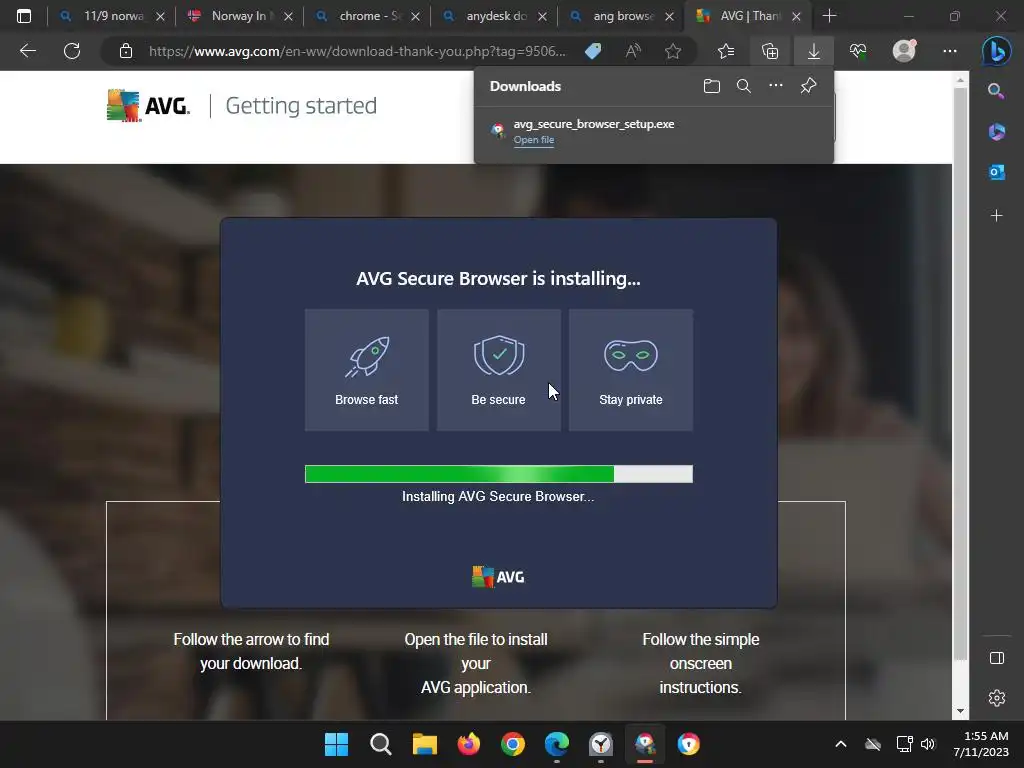Image resolution: width=1024 pixels, height=768 pixels.
Task: Click the address bar URL
Action: 357,51
